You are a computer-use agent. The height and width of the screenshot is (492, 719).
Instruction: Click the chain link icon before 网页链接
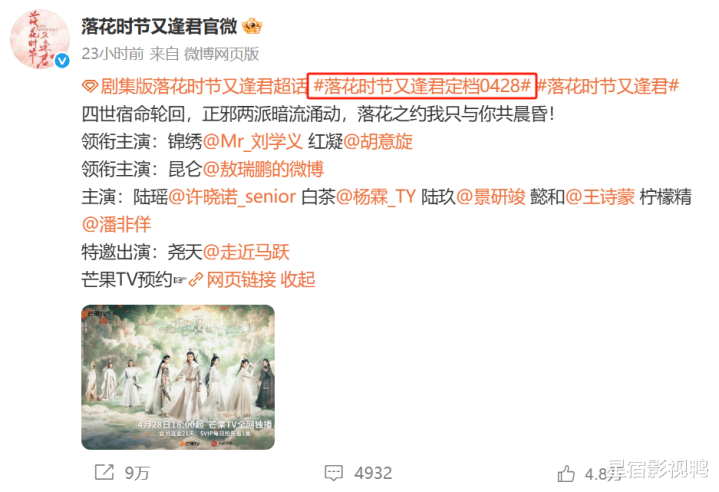pos(196,279)
